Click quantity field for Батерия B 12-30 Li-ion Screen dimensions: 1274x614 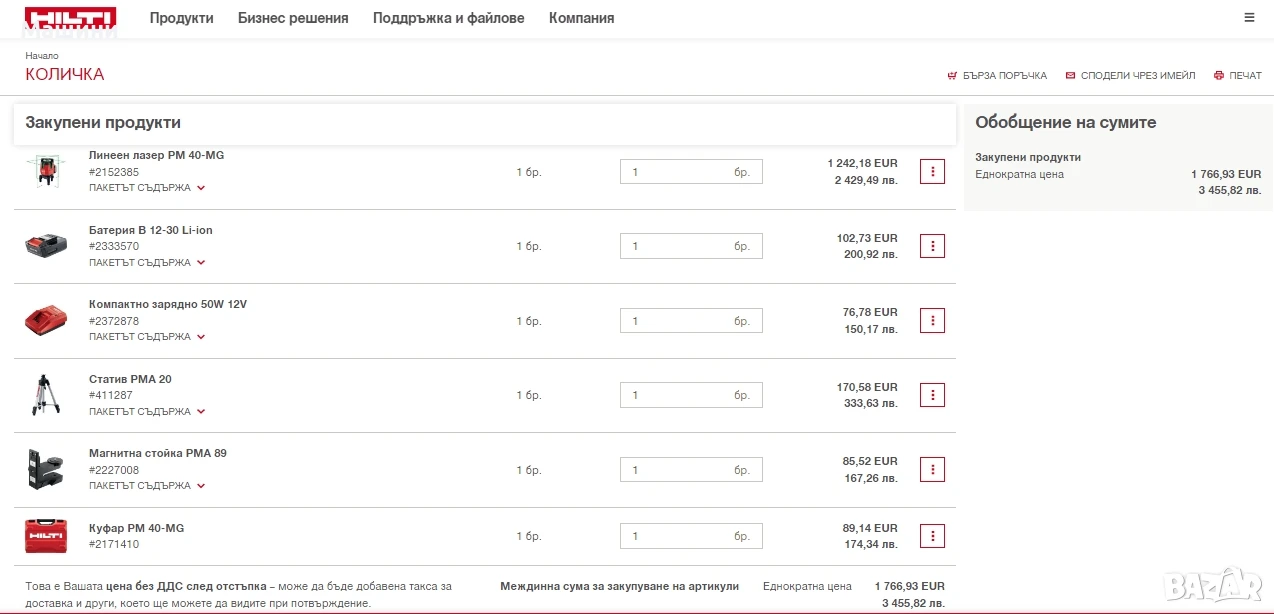click(691, 246)
